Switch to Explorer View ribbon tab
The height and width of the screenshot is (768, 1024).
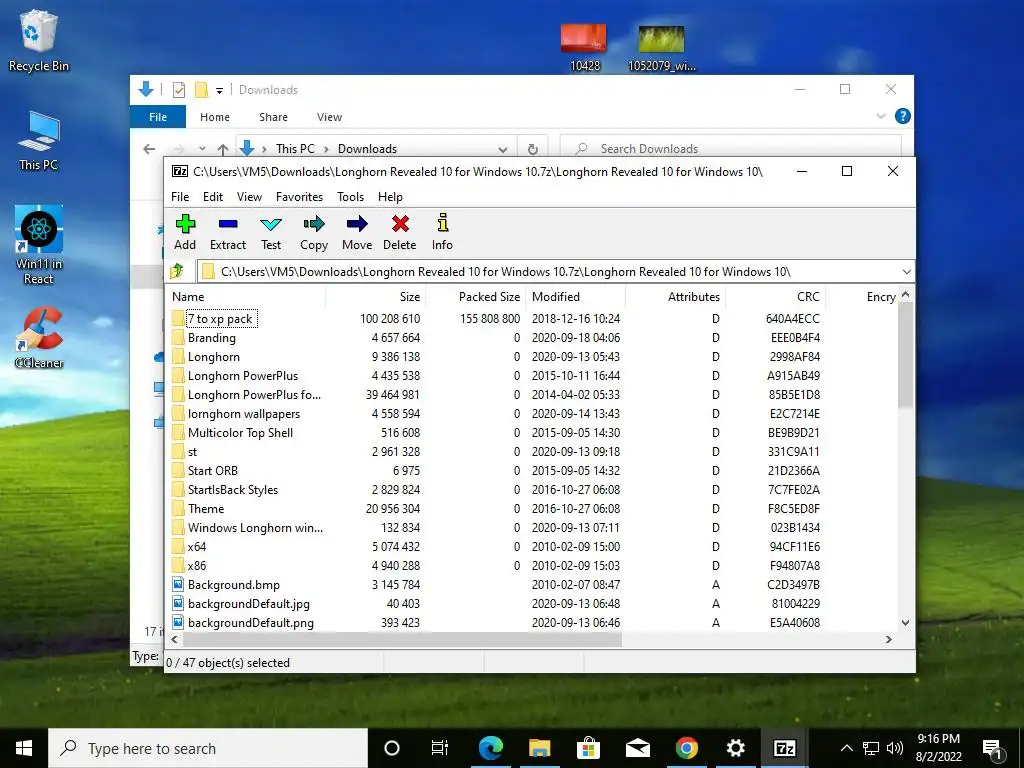click(x=329, y=117)
